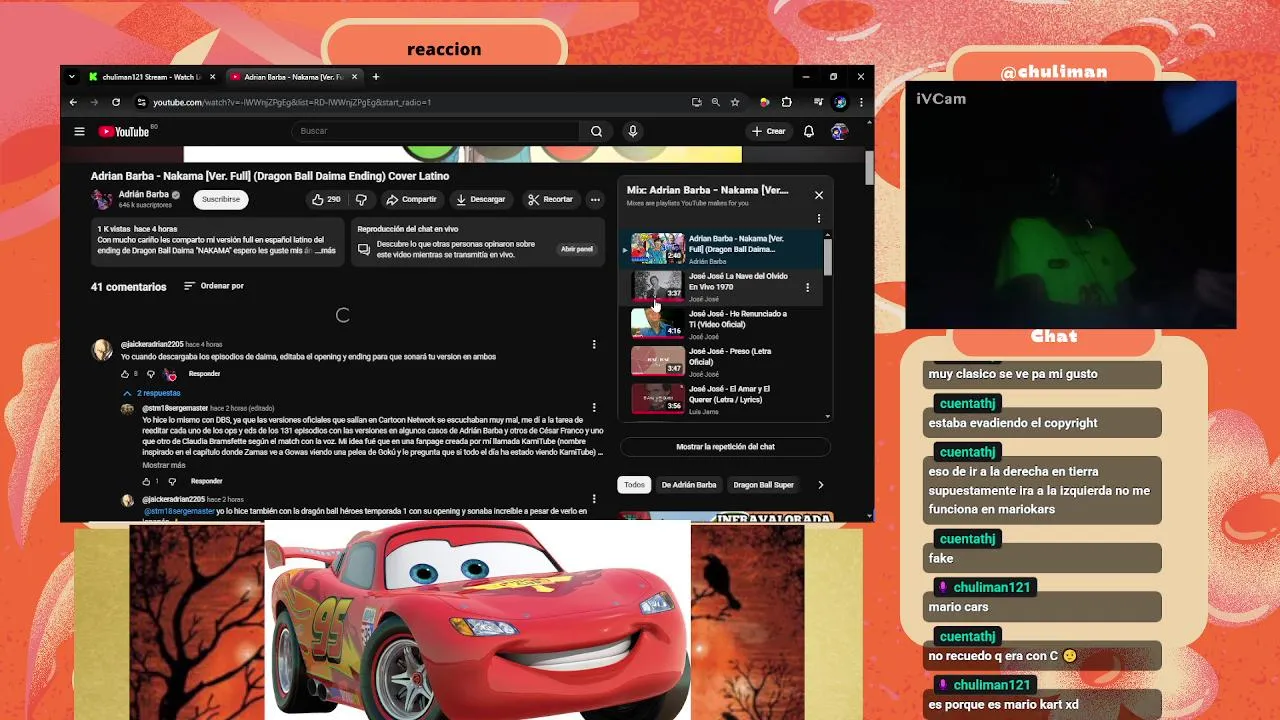Bookmark this page with star icon
Image resolution: width=1280 pixels, height=720 pixels.
(x=735, y=102)
